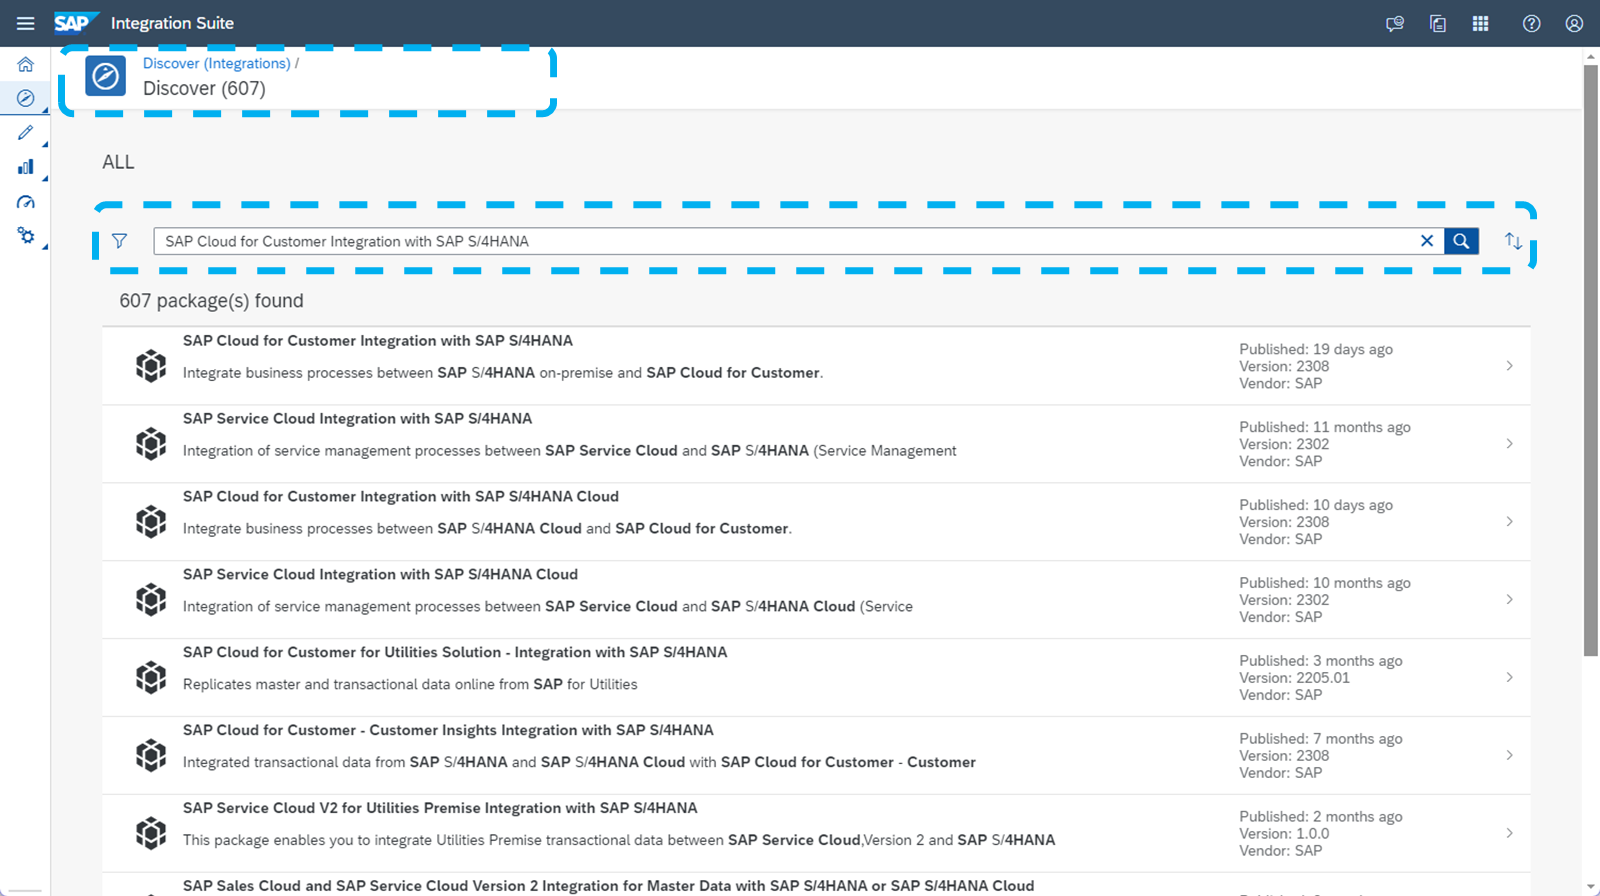
Task: Open the Monitor bar chart sidebar icon
Action: 26,167
